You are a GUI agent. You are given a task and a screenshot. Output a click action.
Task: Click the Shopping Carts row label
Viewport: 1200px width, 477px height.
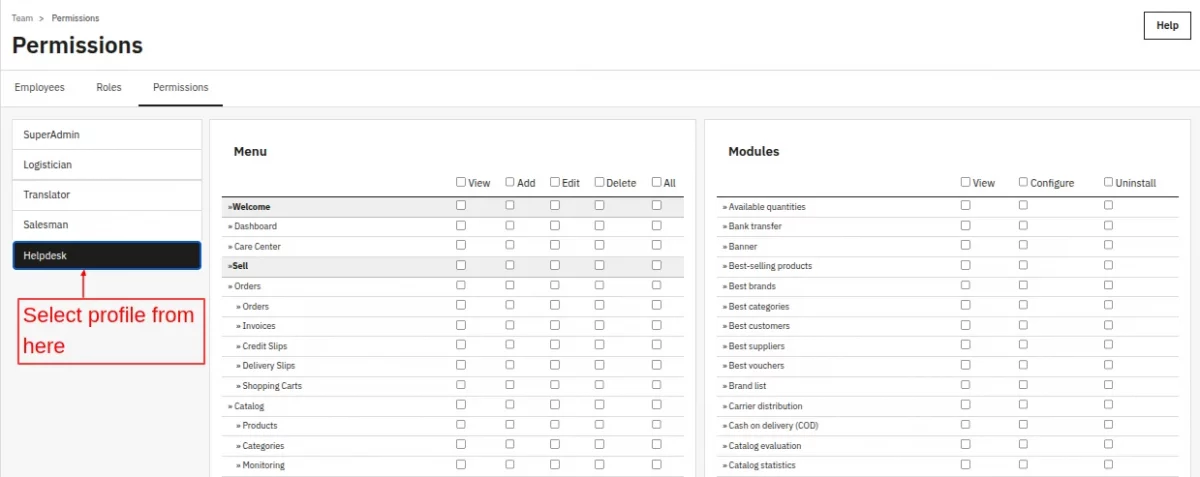coord(269,386)
